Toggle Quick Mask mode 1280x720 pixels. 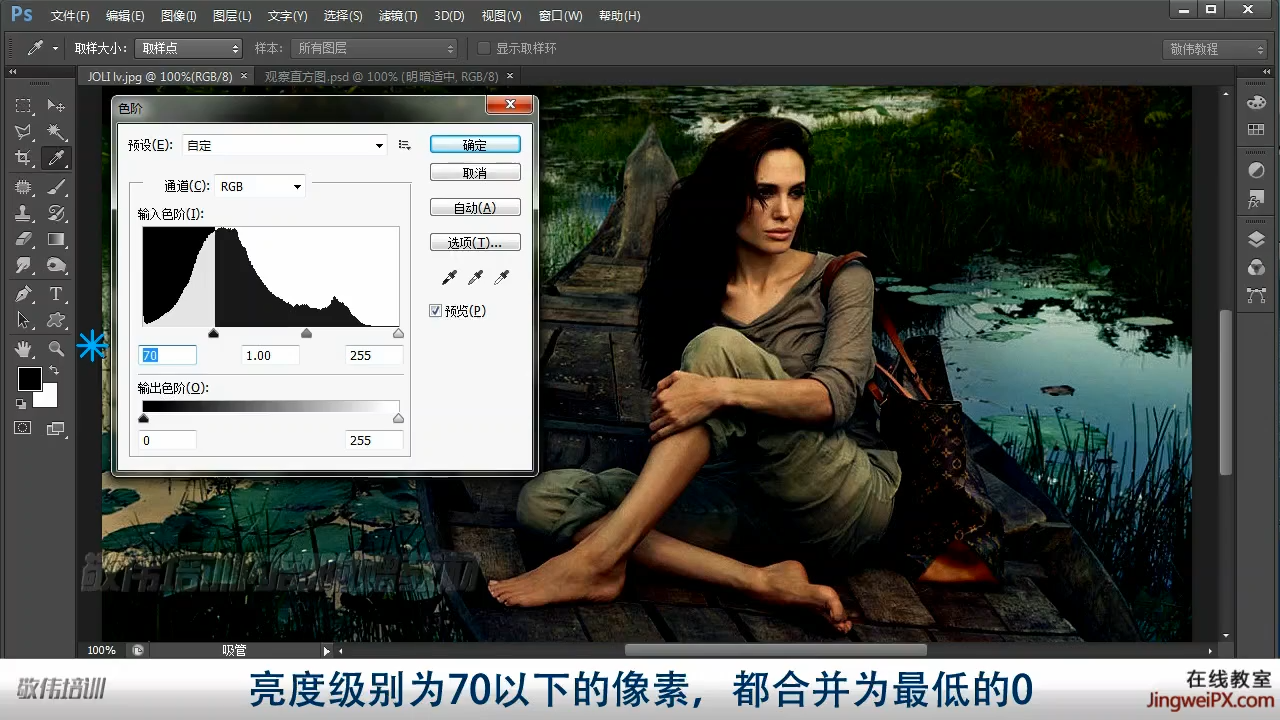(x=23, y=428)
